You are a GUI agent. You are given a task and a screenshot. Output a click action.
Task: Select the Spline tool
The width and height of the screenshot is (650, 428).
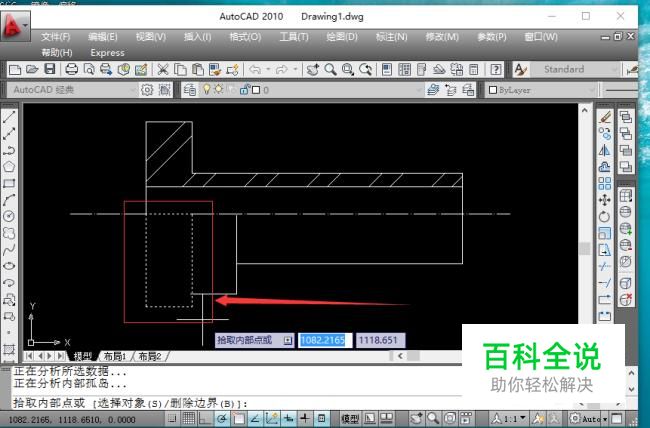click(x=9, y=250)
